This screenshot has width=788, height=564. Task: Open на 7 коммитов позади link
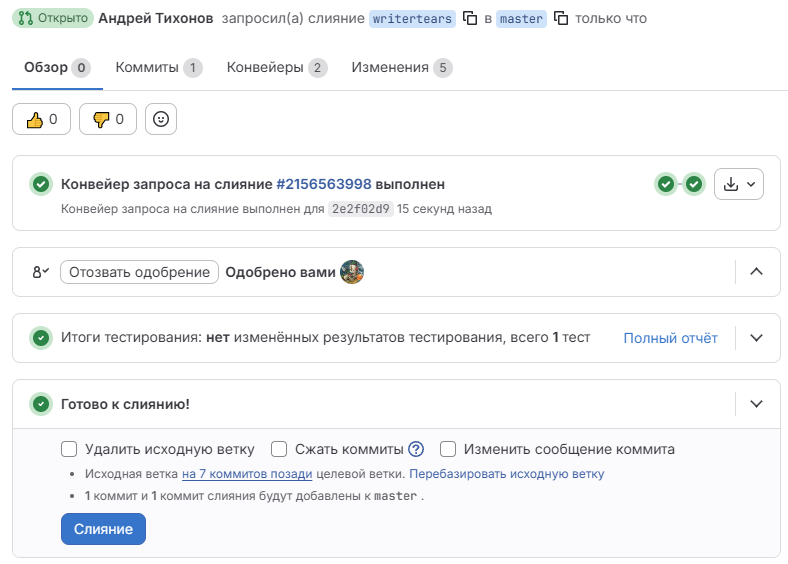[247, 474]
